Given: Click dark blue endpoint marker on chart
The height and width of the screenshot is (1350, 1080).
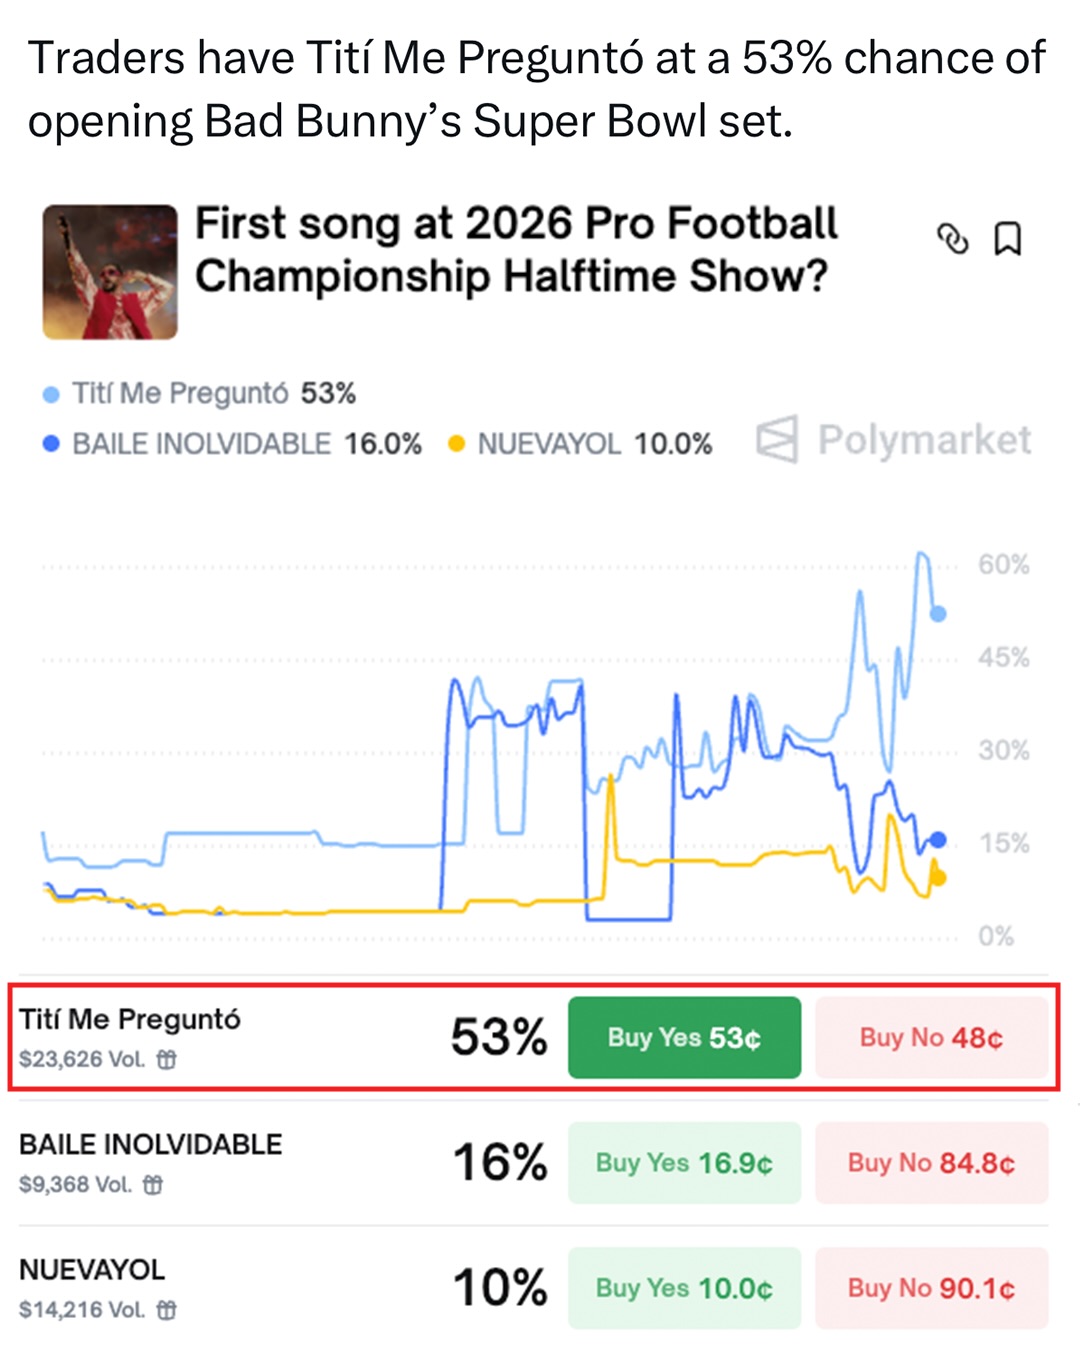Looking at the screenshot, I should pyautogui.click(x=937, y=840).
